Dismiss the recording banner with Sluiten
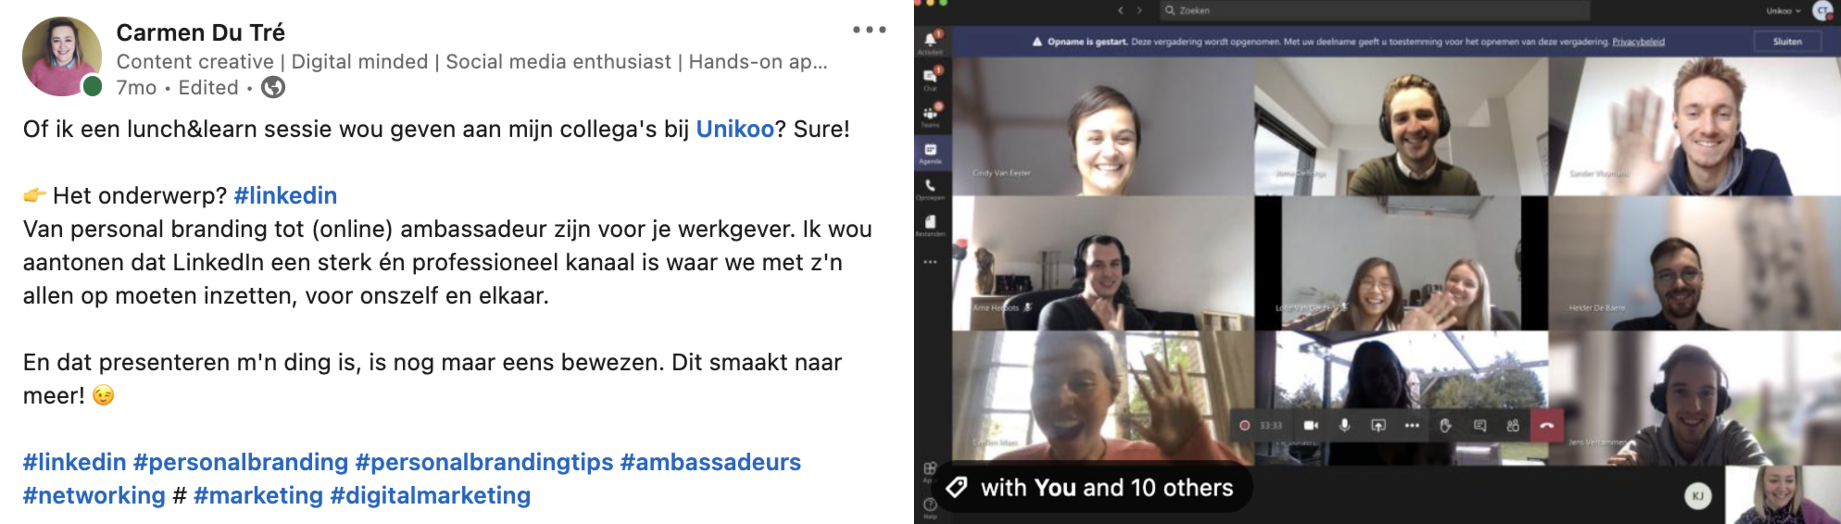This screenshot has height=524, width=1841. coord(1787,42)
